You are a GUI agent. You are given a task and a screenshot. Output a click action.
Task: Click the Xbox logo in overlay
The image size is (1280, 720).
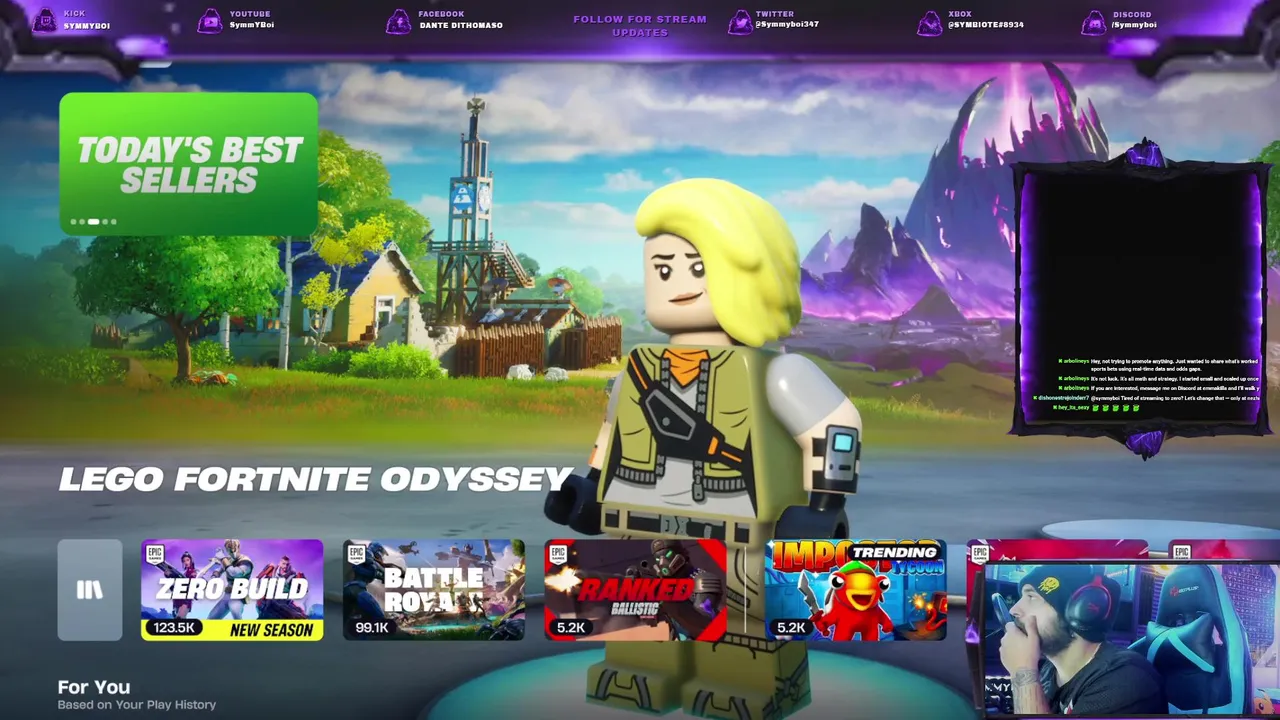930,21
